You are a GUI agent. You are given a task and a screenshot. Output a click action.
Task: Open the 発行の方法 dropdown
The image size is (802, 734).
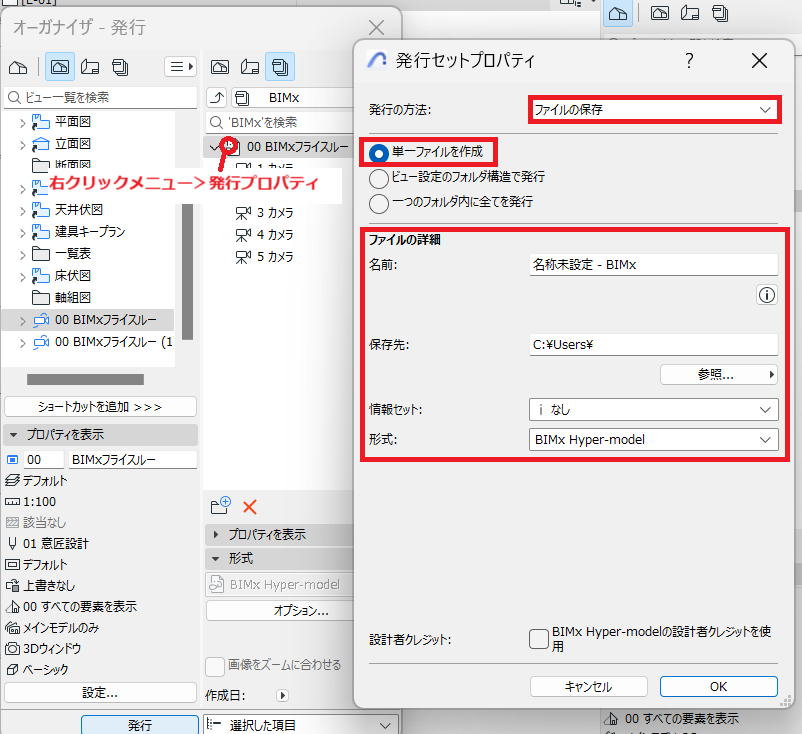(x=653, y=109)
